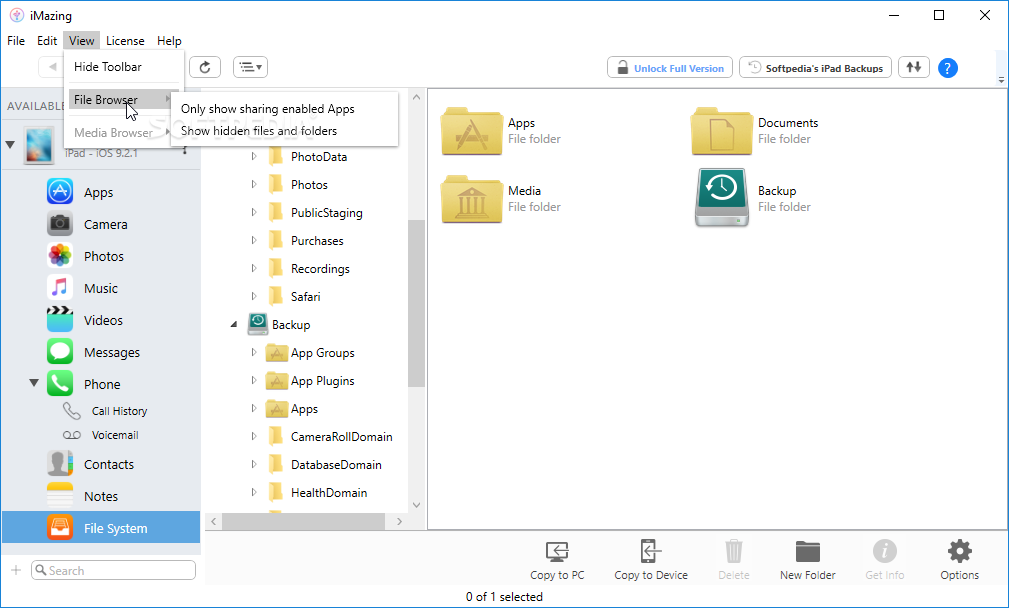Viewport: 1009px width, 608px height.
Task: Close the open View menu
Action: point(82,41)
